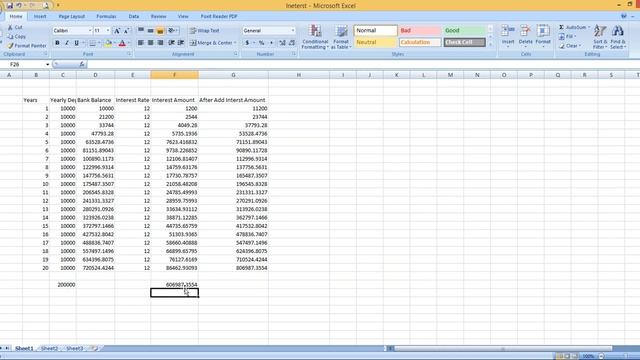The image size is (640, 360).
Task: Apply Calculation cell style
Action: tap(420, 42)
